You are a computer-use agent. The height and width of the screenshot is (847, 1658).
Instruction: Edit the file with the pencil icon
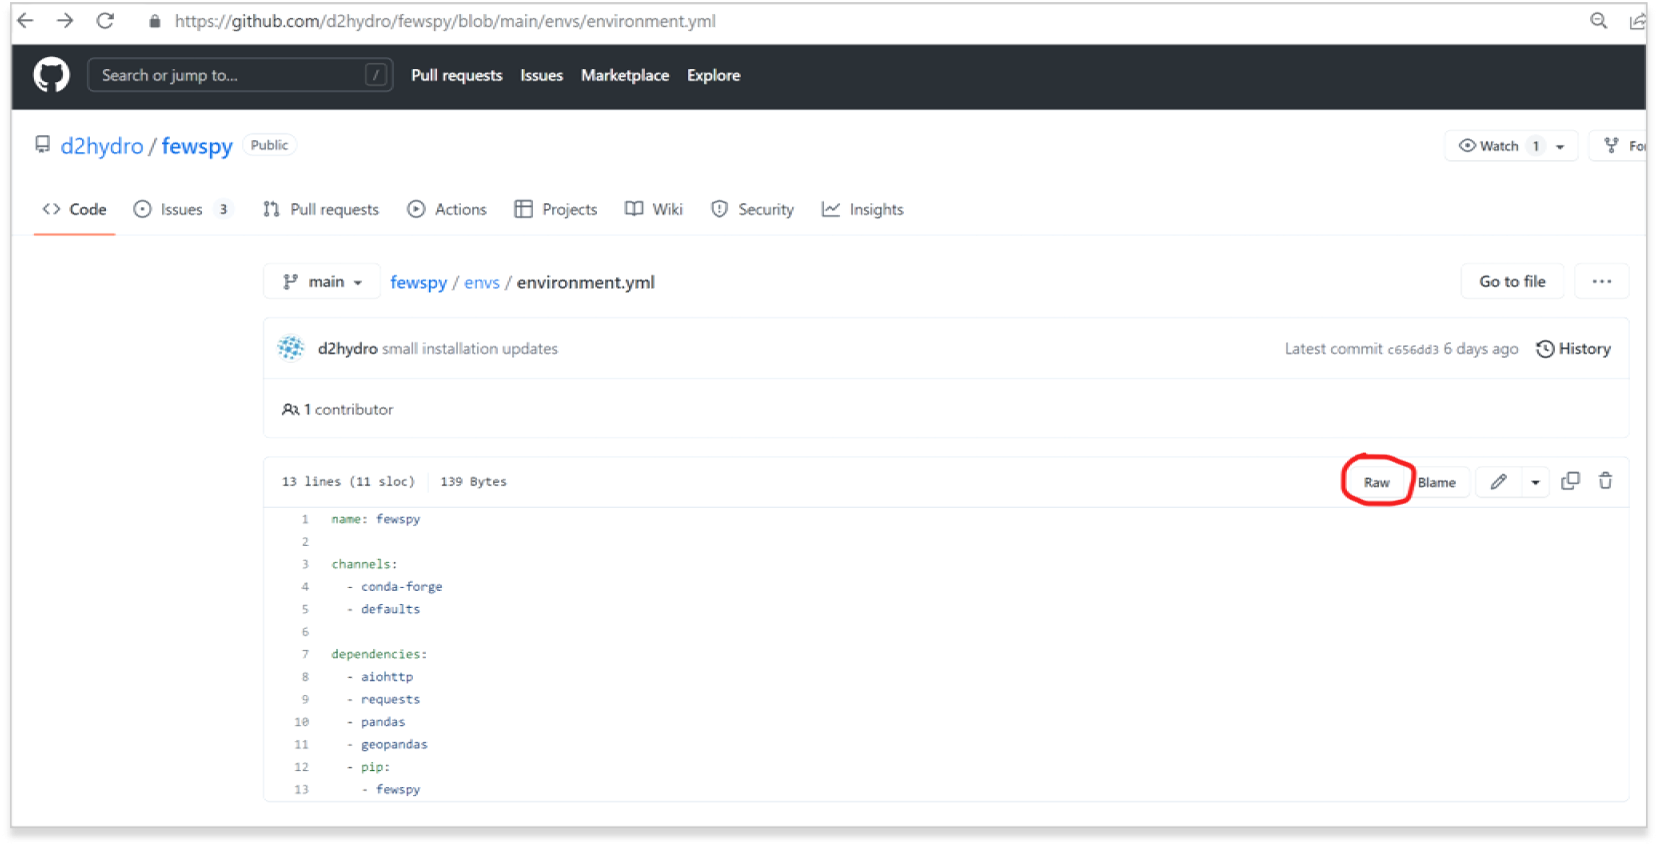point(1498,482)
